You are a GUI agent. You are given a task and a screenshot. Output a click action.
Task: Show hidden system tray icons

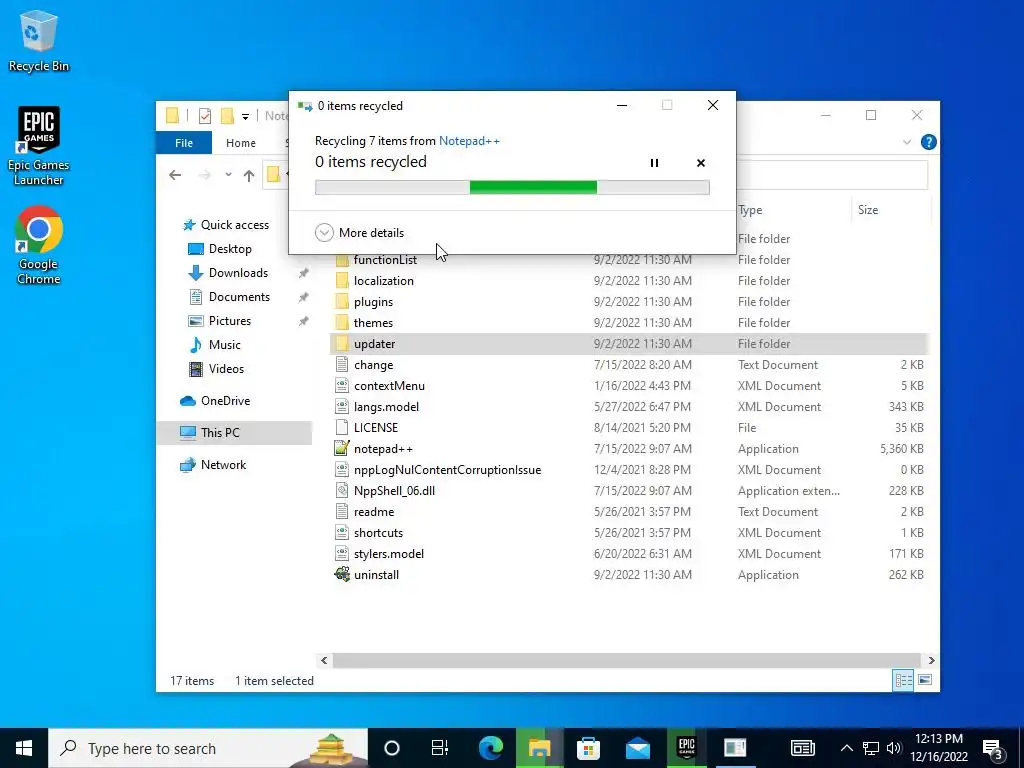[x=846, y=748]
